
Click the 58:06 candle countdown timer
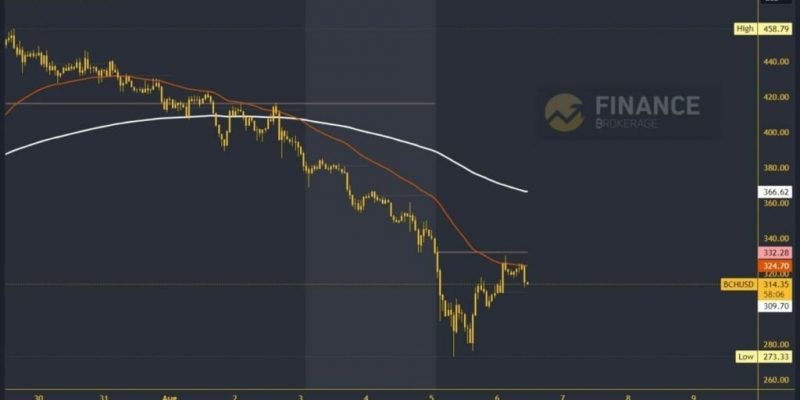point(776,295)
